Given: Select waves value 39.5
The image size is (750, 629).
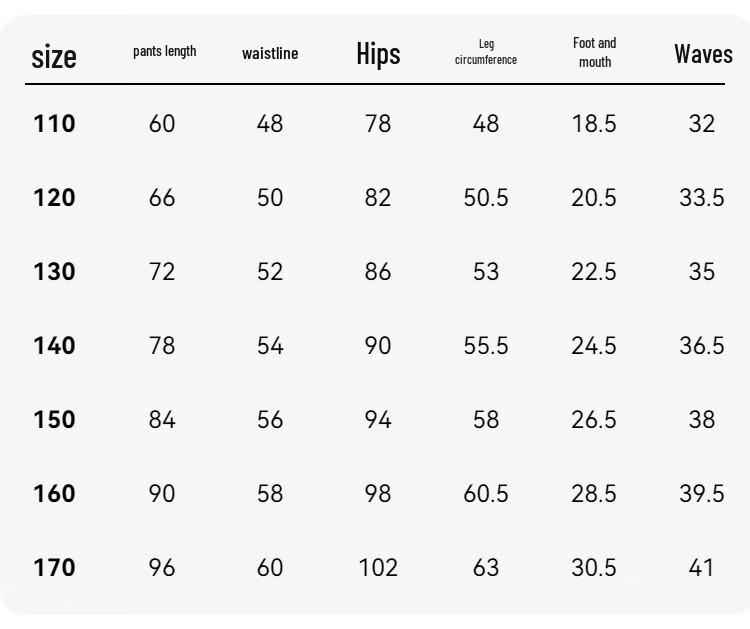Looking at the screenshot, I should click(702, 493).
